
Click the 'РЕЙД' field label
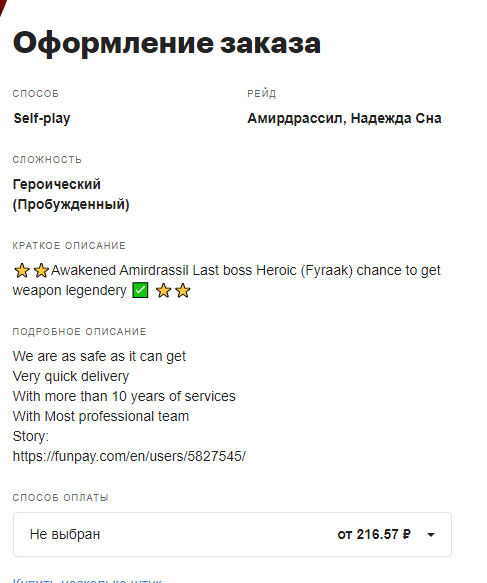[x=262, y=93]
